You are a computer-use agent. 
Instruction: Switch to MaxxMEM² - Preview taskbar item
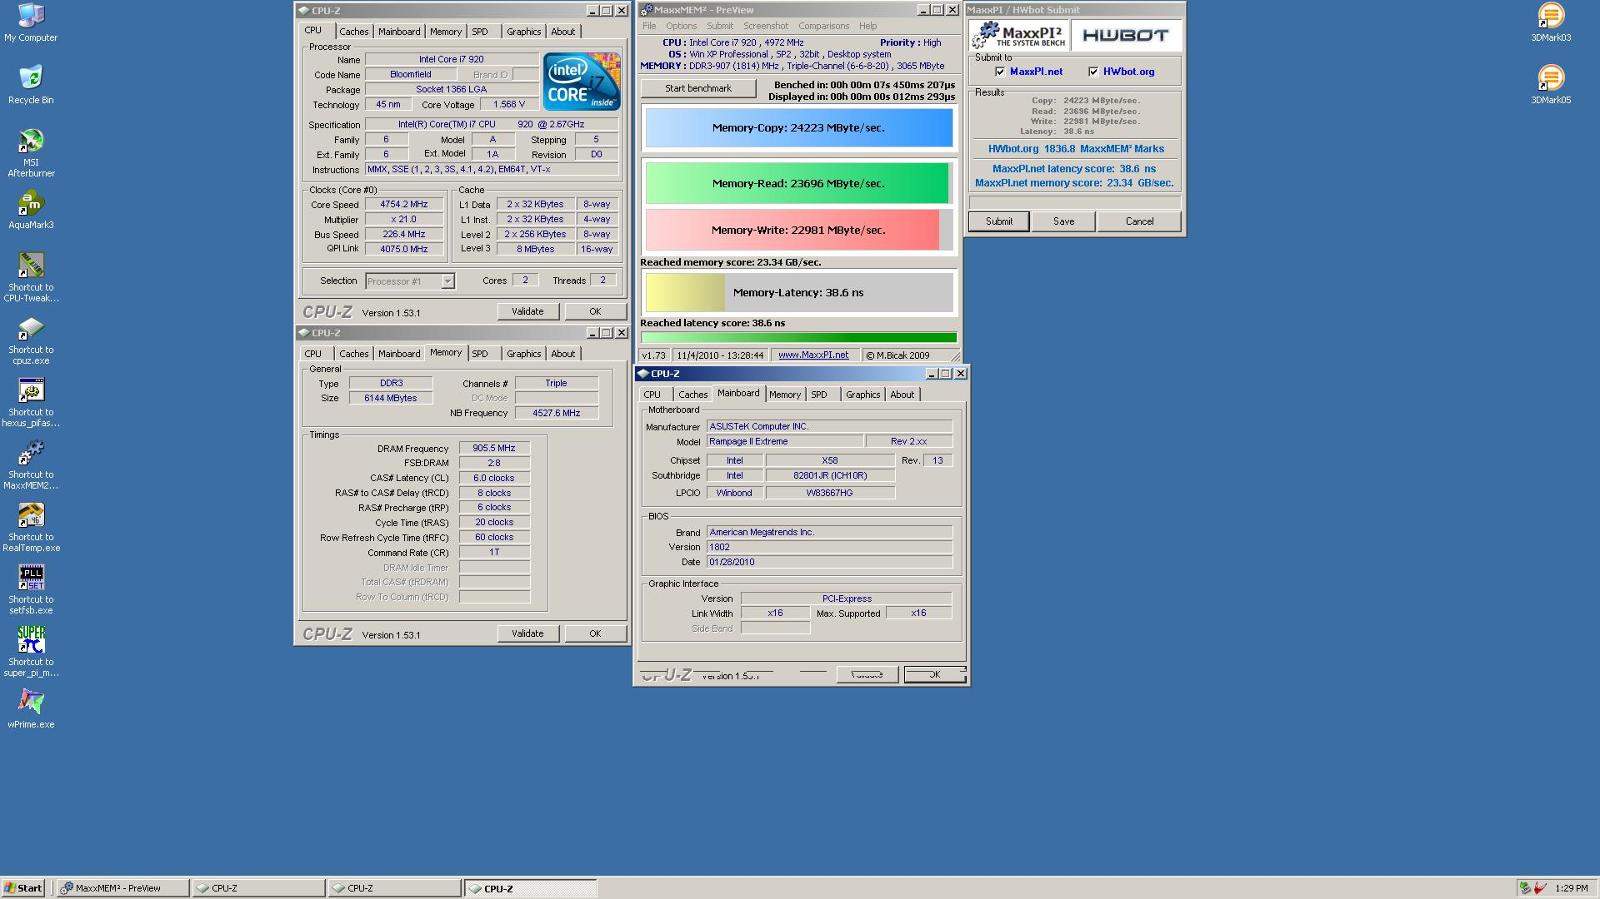click(x=123, y=888)
